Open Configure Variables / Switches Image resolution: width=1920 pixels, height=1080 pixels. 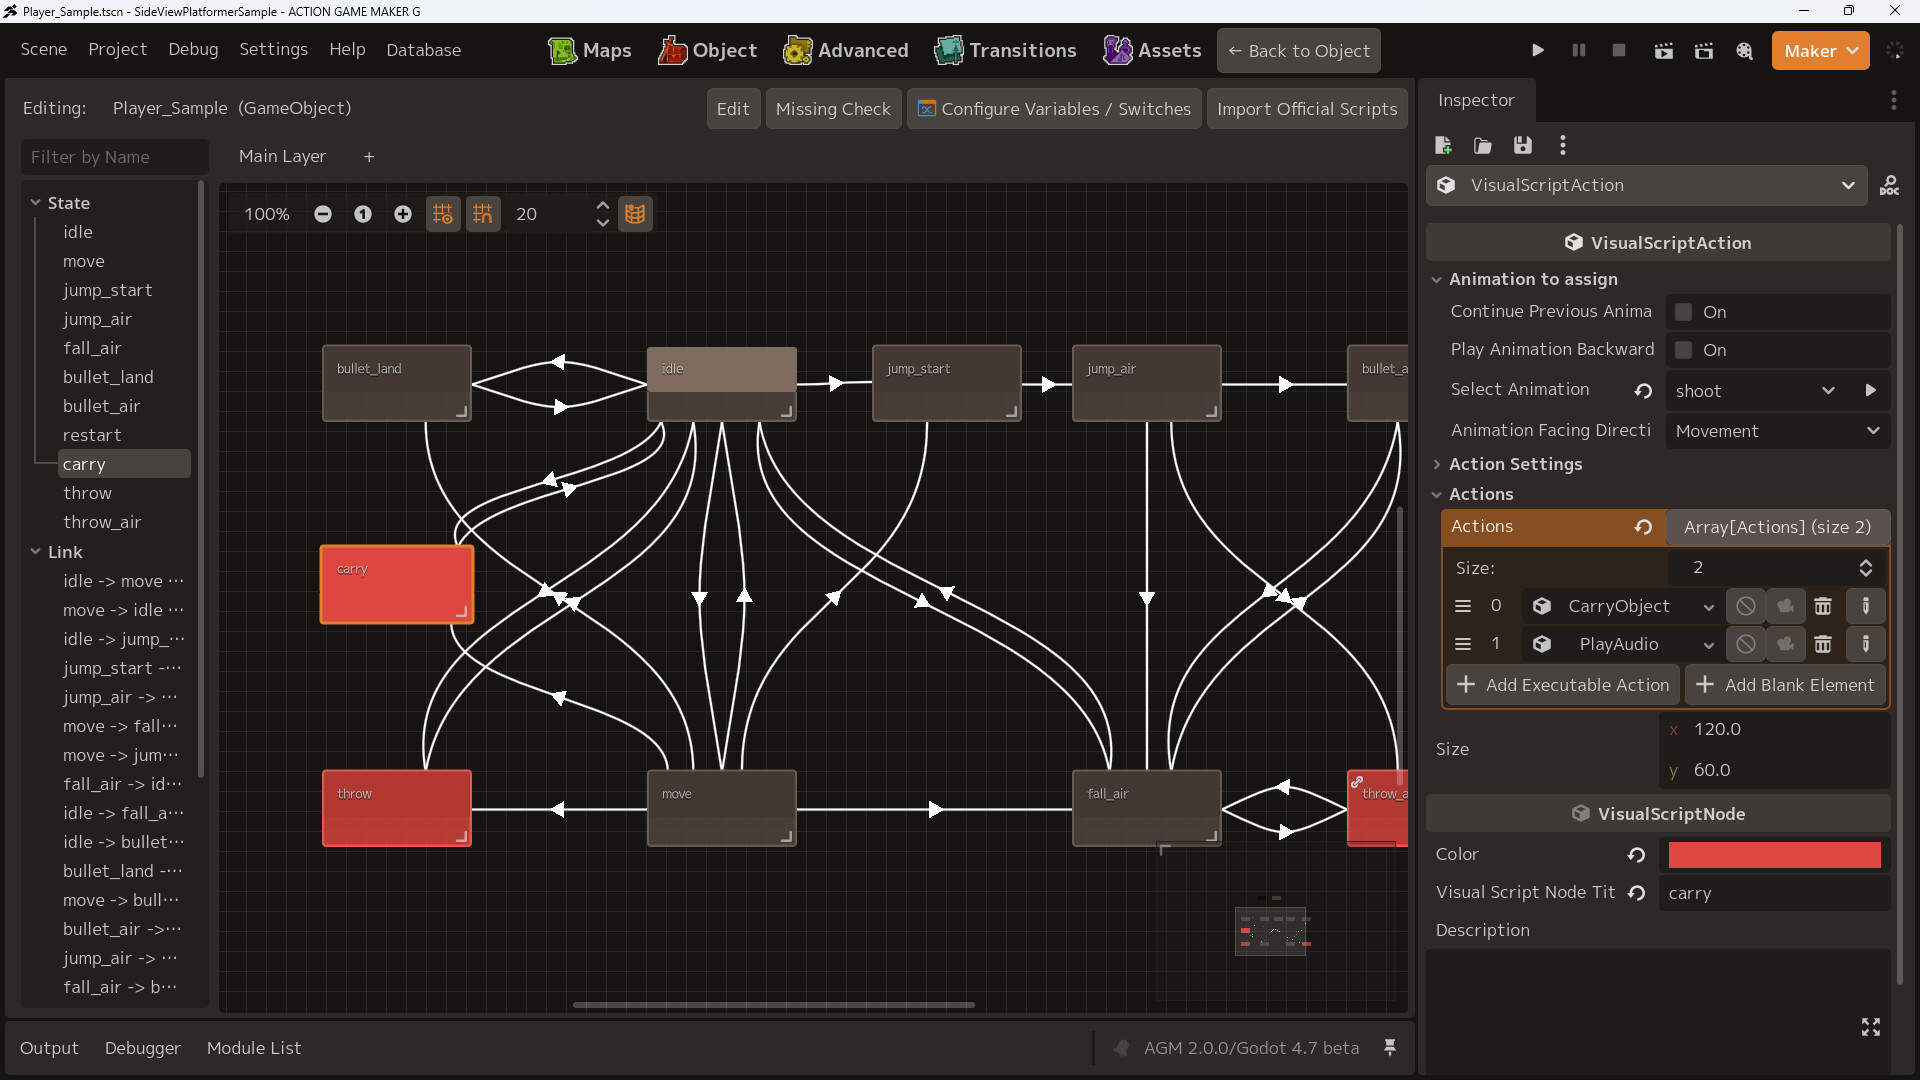[1054, 109]
